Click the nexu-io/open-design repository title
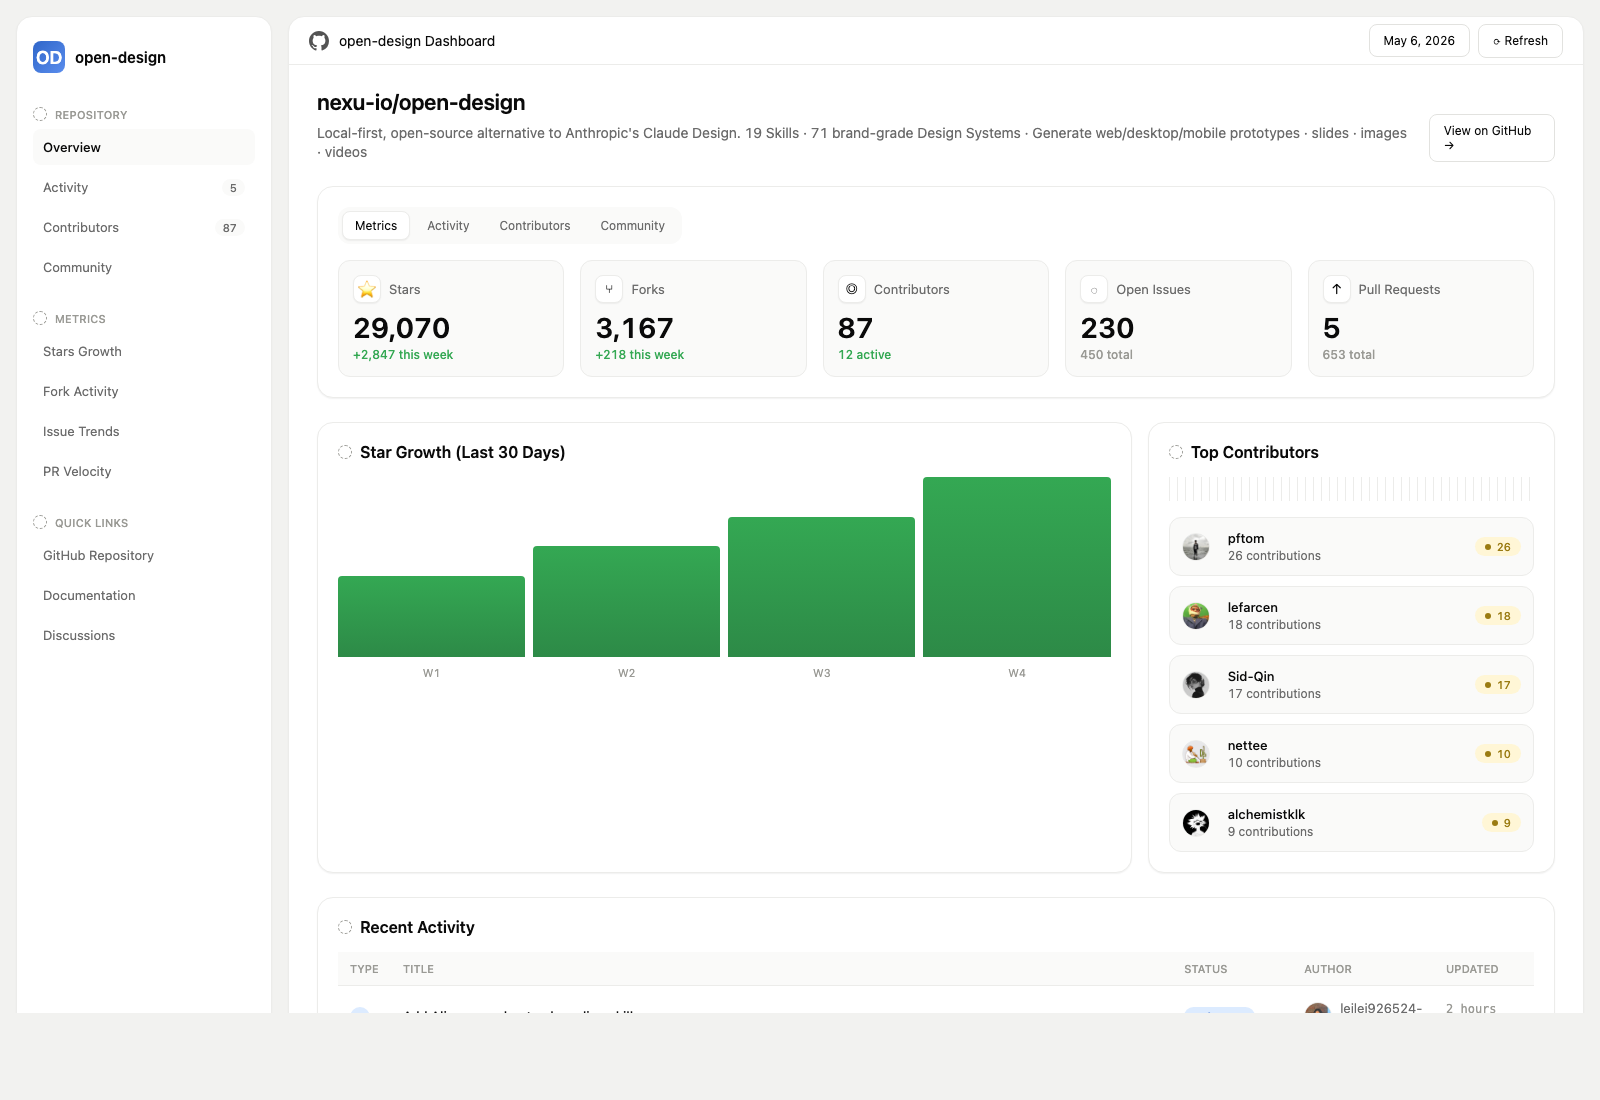The width and height of the screenshot is (1600, 1100). click(x=421, y=103)
